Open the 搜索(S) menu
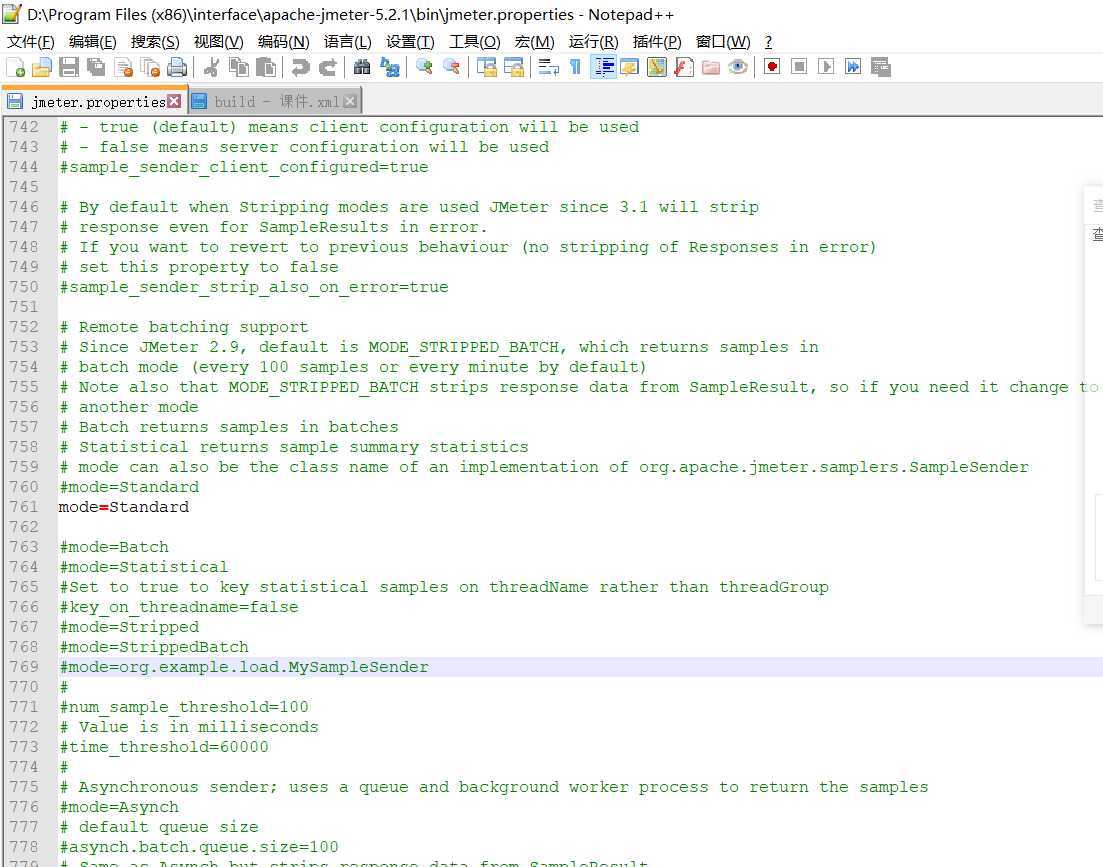 coord(155,42)
